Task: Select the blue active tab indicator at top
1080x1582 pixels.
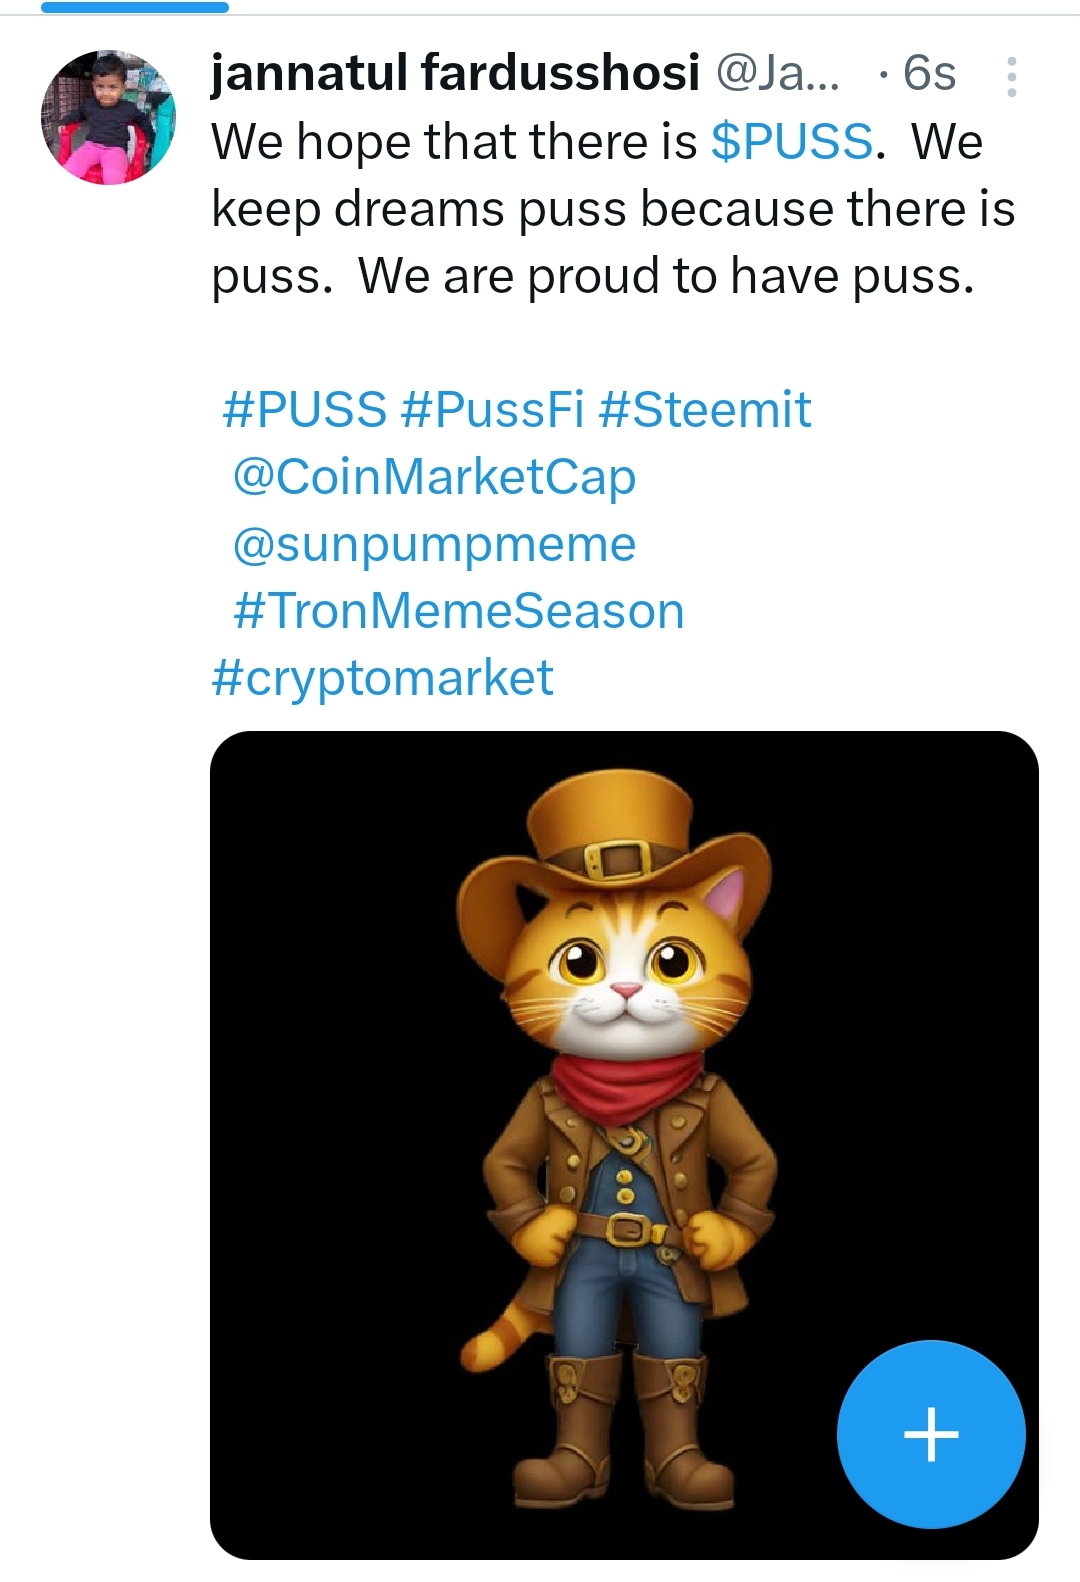Action: (135, 7)
